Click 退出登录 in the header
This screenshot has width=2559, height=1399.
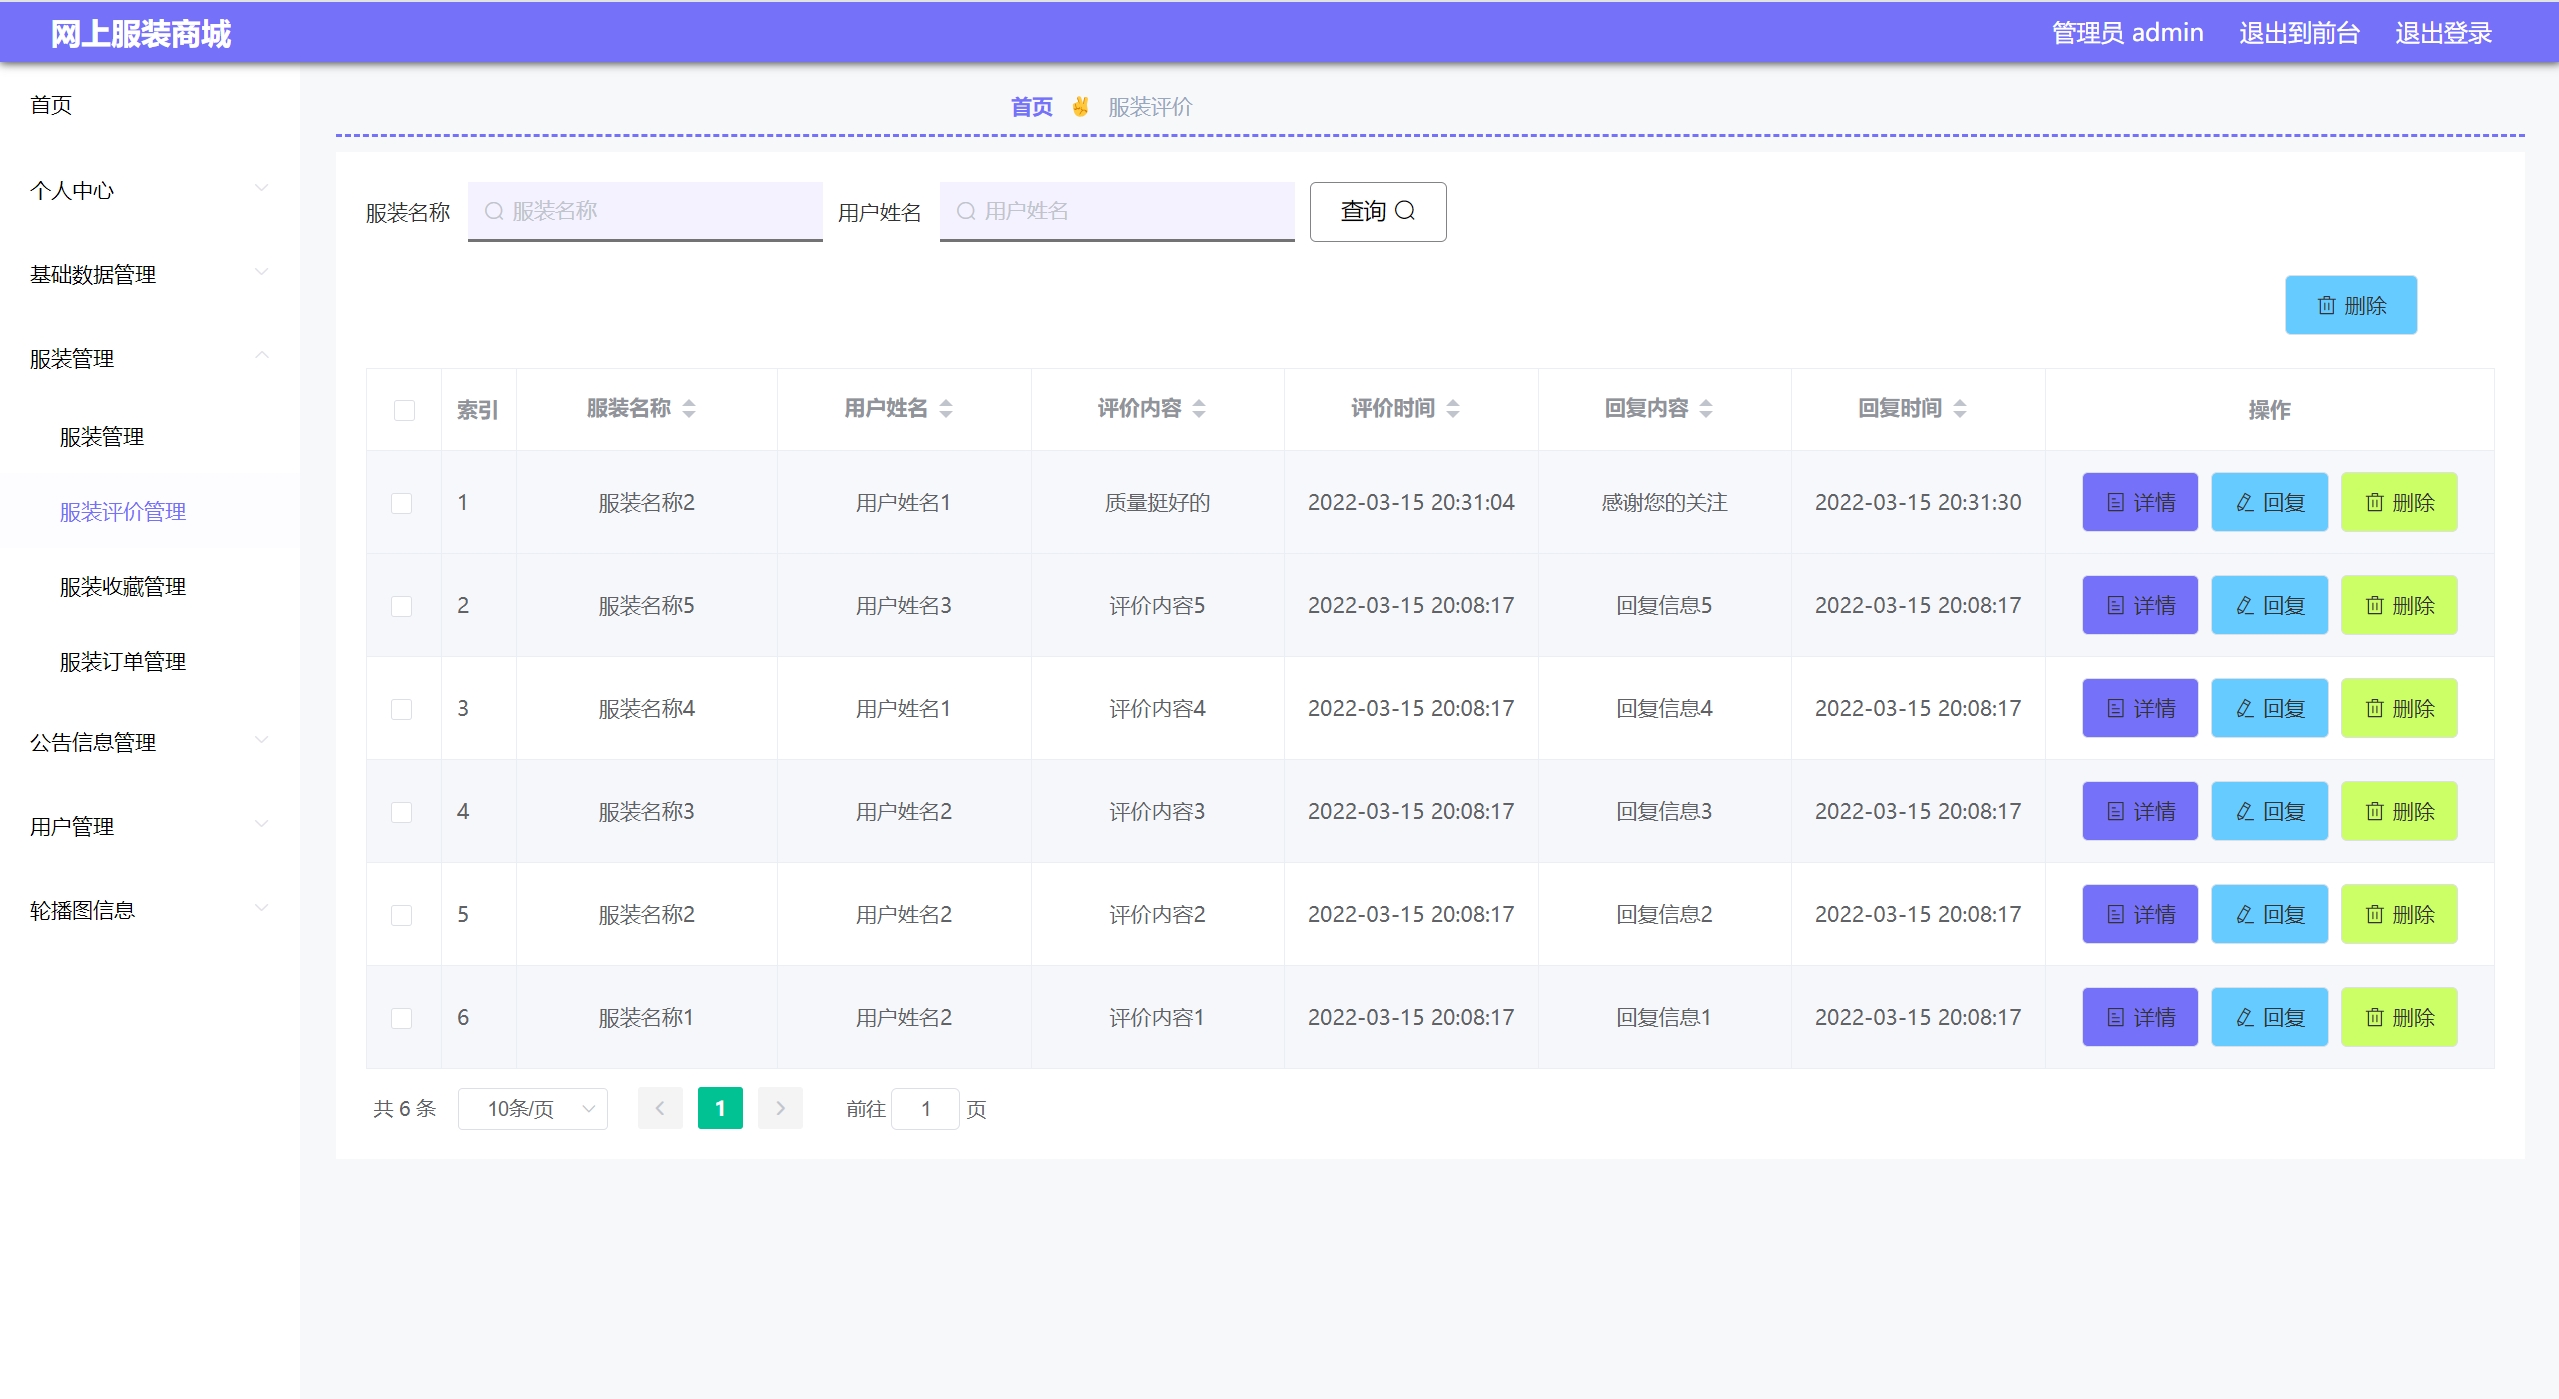tap(2442, 33)
